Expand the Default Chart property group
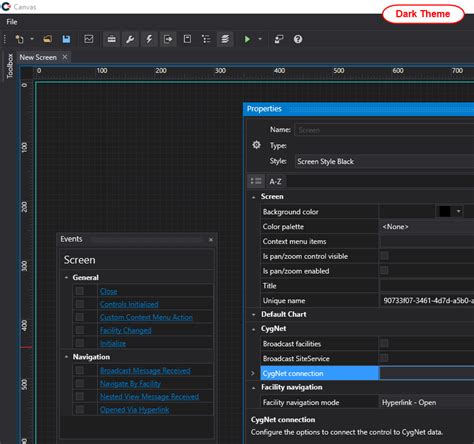 [x=254, y=314]
